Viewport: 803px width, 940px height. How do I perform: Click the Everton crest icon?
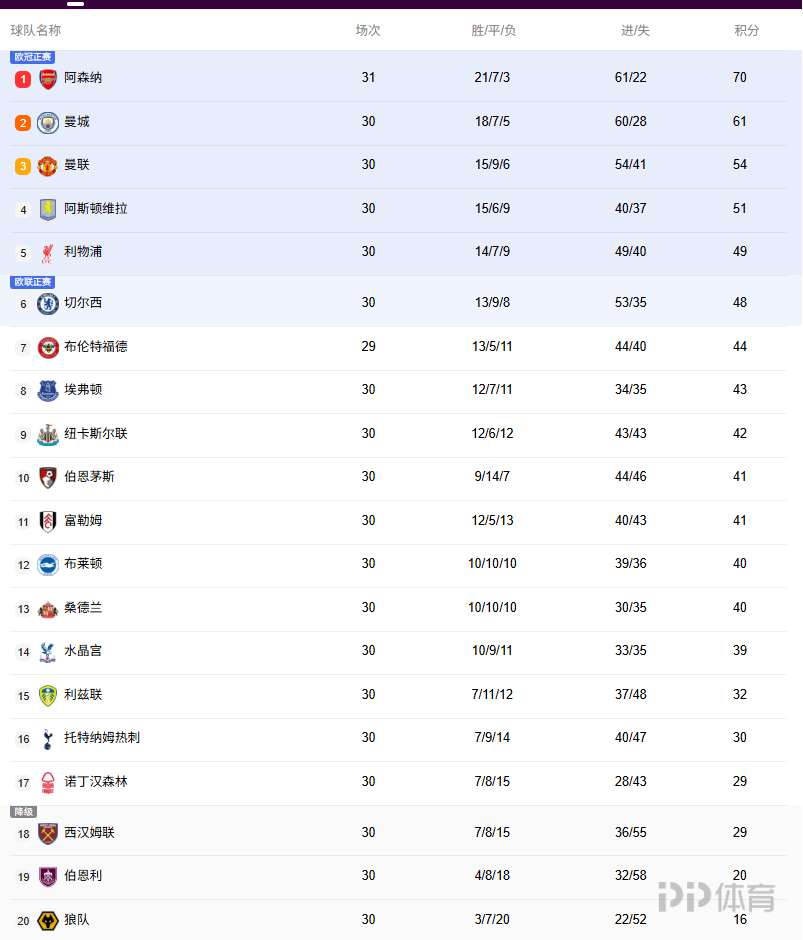pos(48,391)
